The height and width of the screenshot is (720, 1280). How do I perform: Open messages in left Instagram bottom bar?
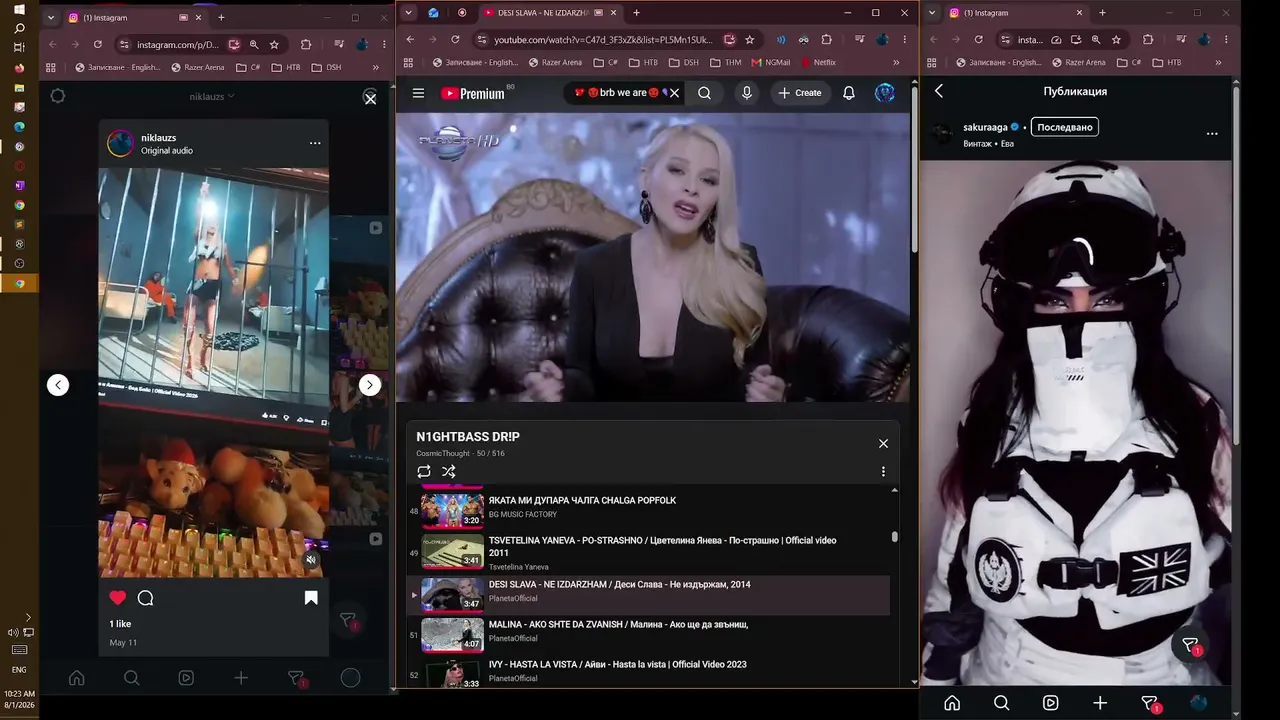click(296, 678)
